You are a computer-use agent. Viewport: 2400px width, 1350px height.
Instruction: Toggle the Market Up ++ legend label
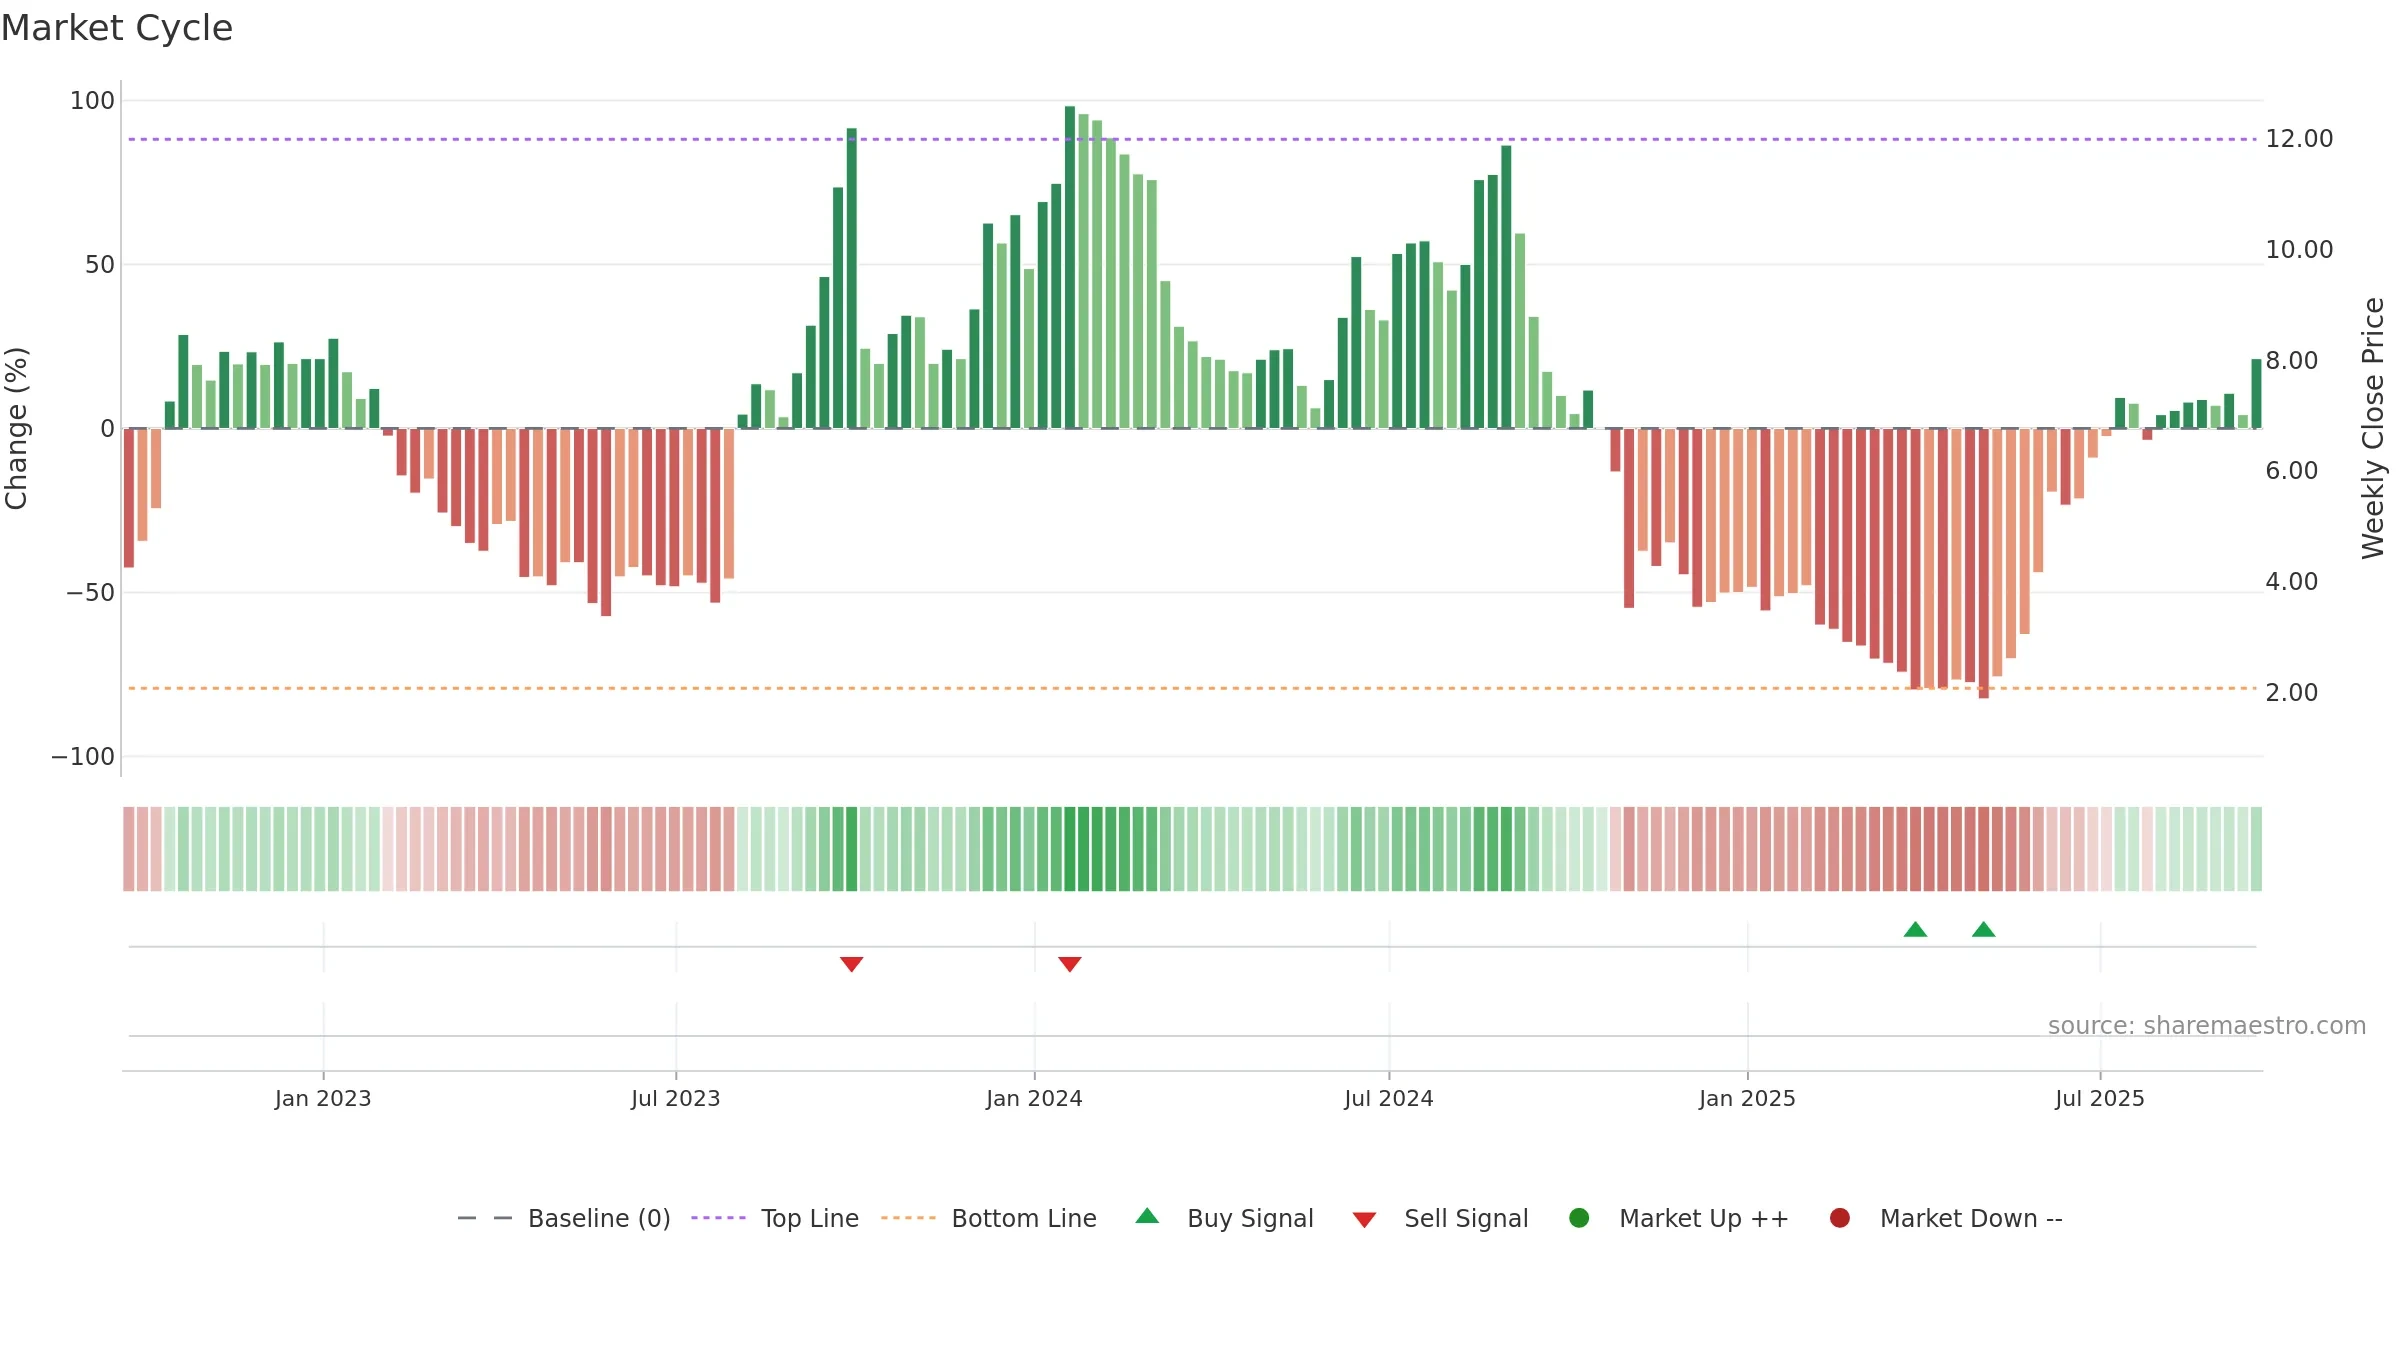tap(1703, 1218)
